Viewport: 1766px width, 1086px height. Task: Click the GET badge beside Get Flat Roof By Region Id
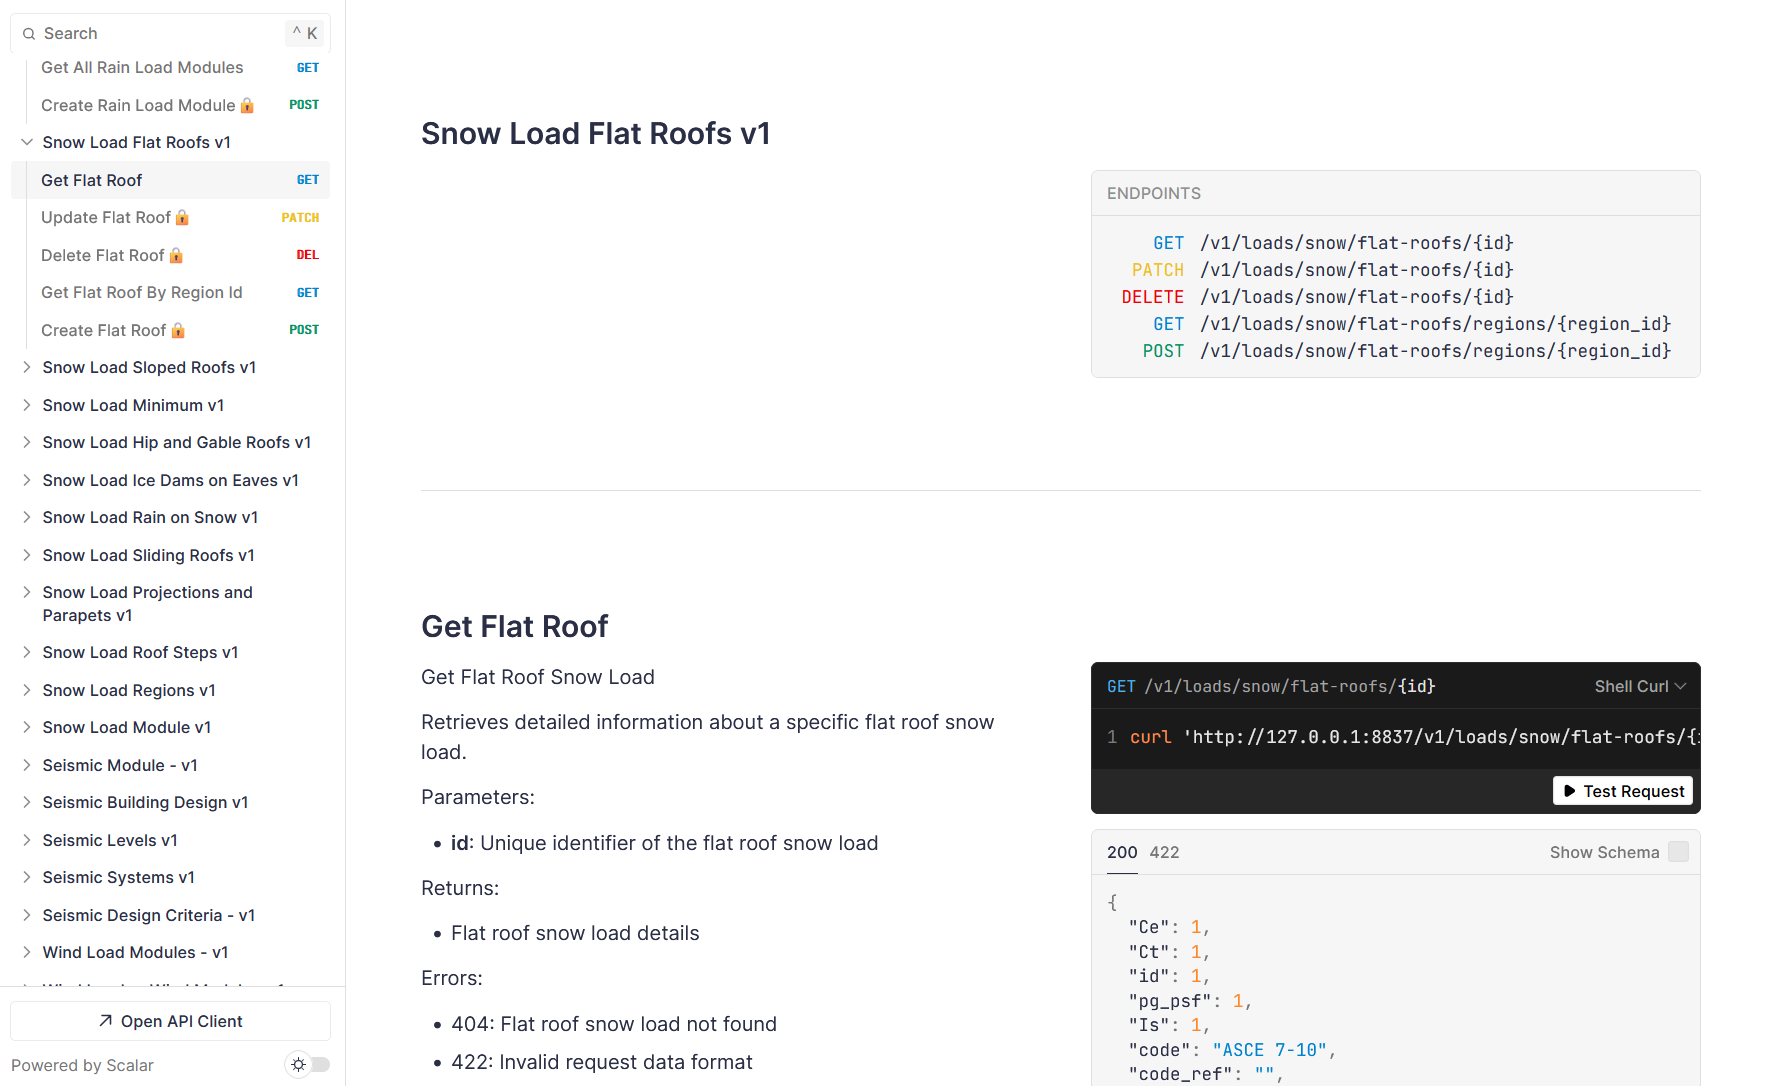tap(308, 292)
